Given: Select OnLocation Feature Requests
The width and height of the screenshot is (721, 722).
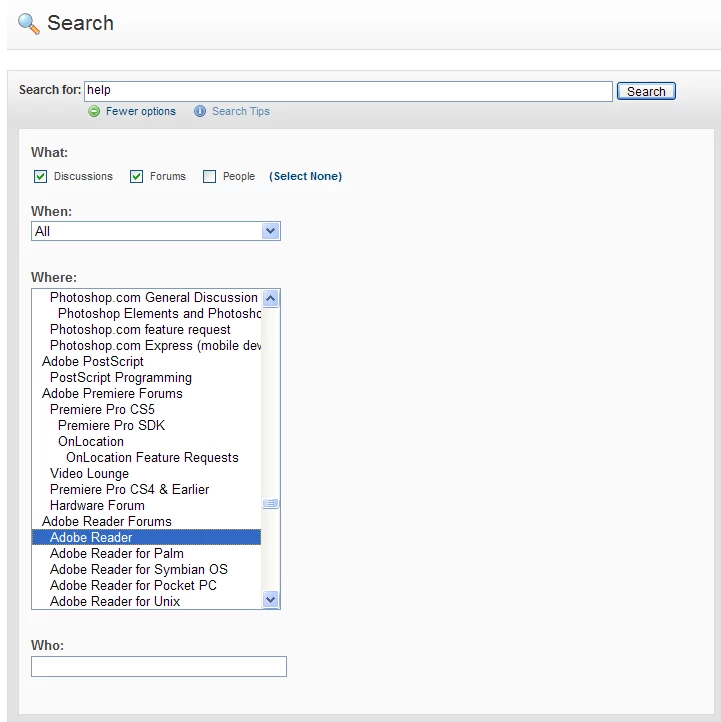Looking at the screenshot, I should coord(146,458).
